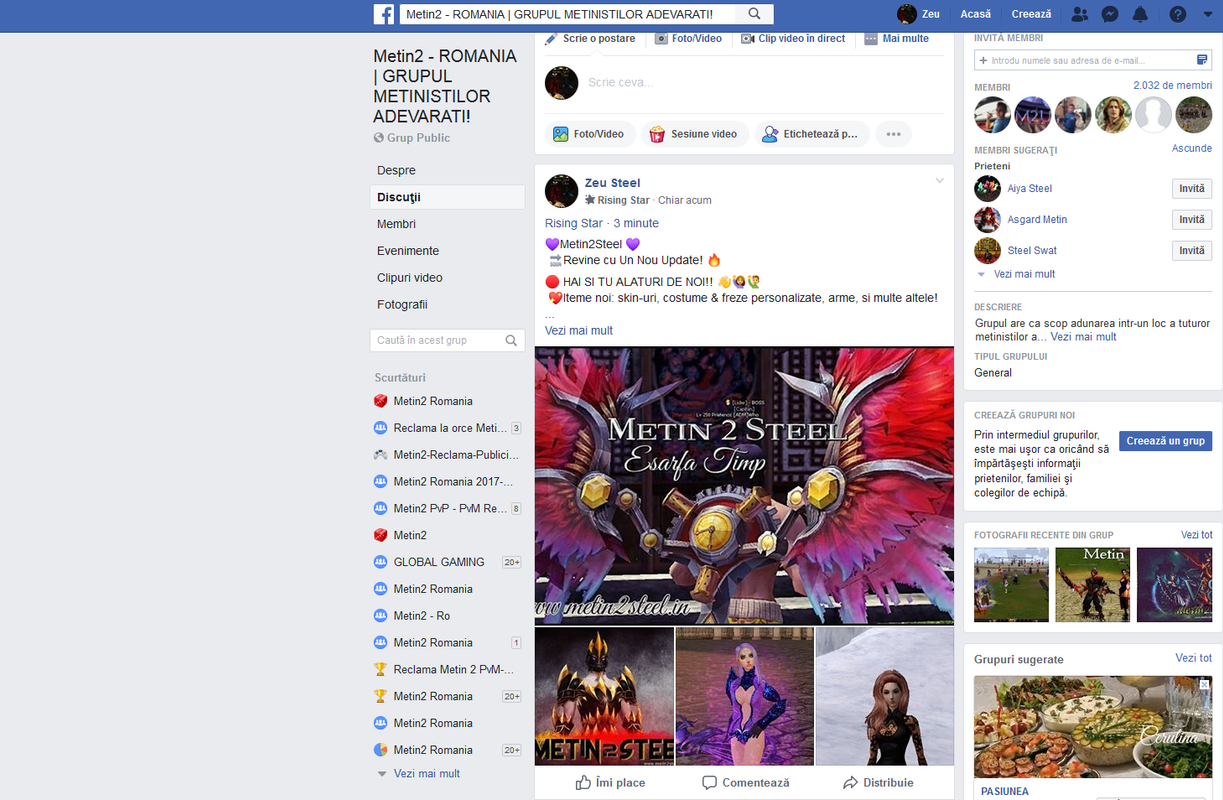Open recent group photo labeled Metin

coord(1093,585)
